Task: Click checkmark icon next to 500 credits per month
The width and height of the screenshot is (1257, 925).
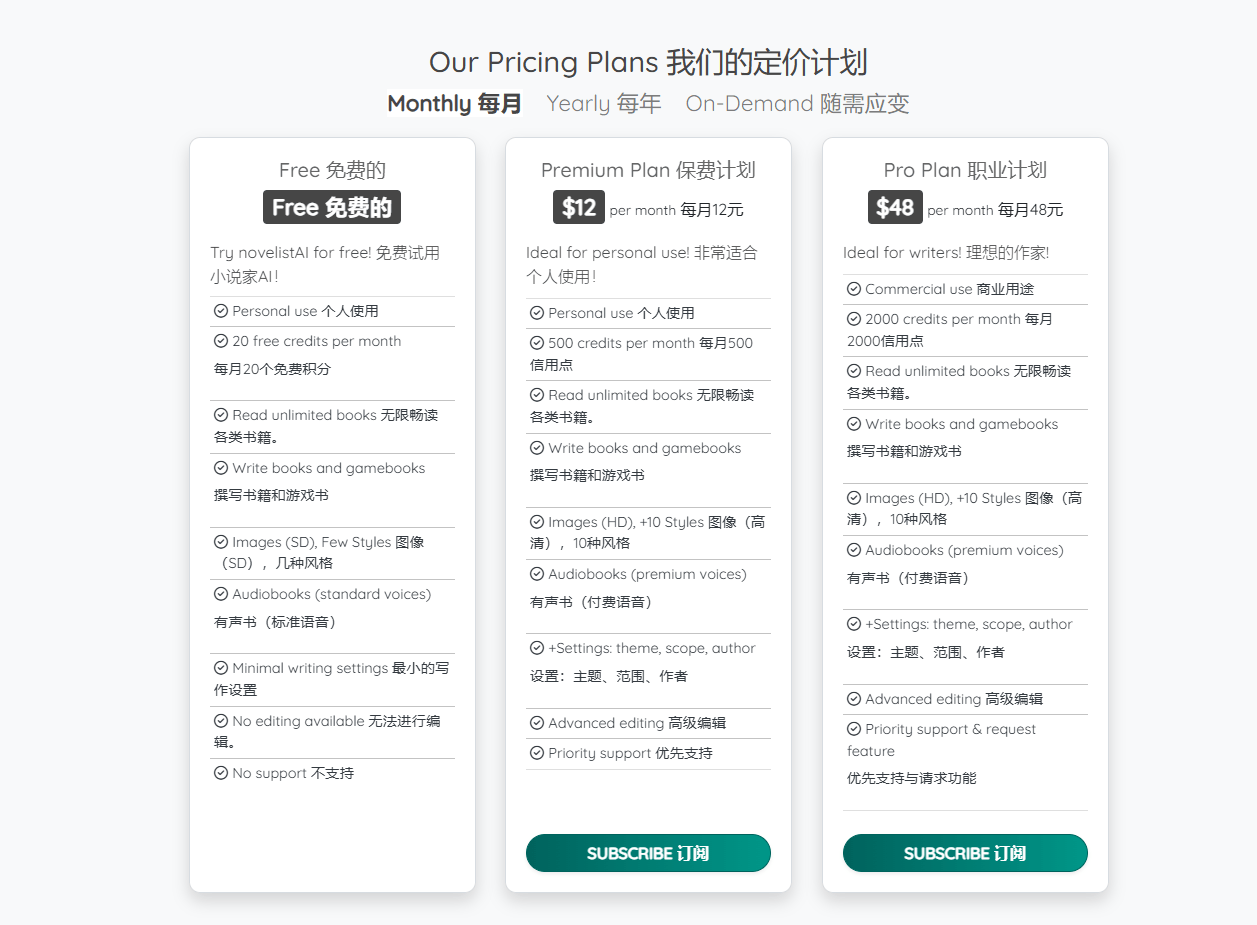Action: pos(537,343)
